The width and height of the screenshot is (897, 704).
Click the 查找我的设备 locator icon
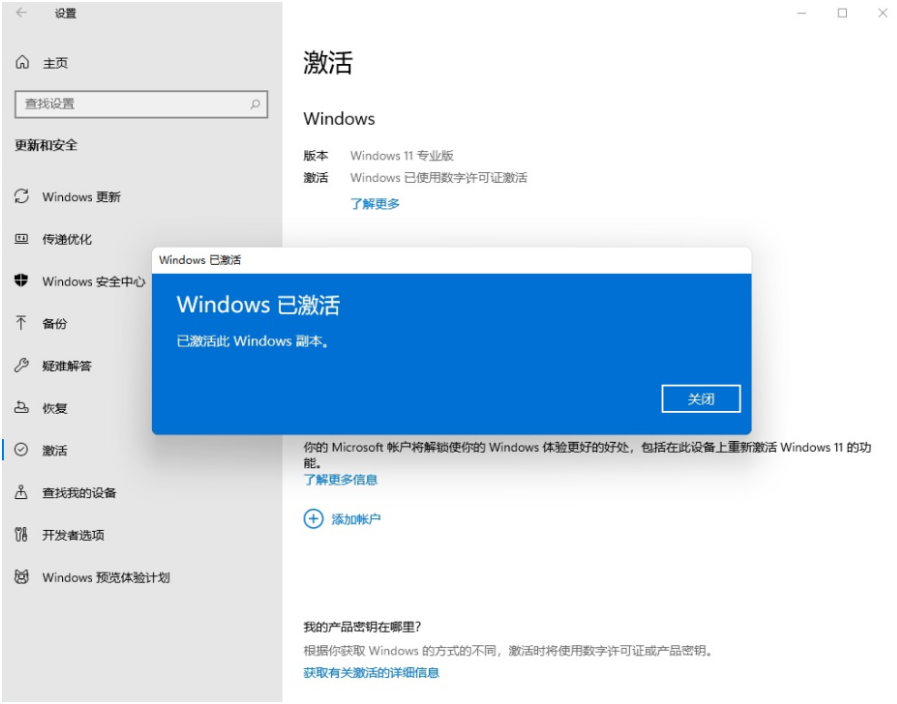pos(22,492)
